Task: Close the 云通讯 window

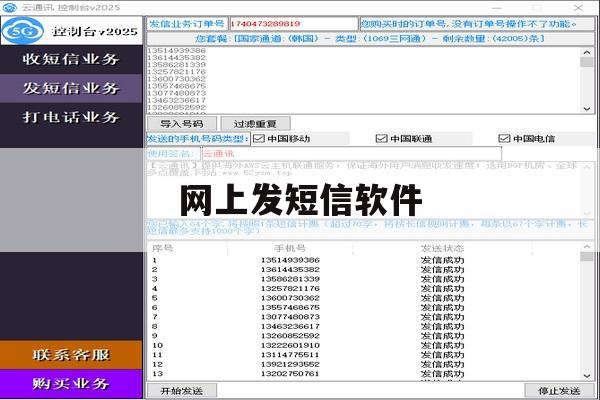Action: (x=578, y=8)
